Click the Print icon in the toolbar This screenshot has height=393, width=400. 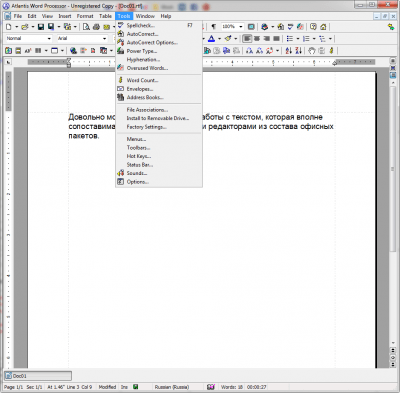96,27
